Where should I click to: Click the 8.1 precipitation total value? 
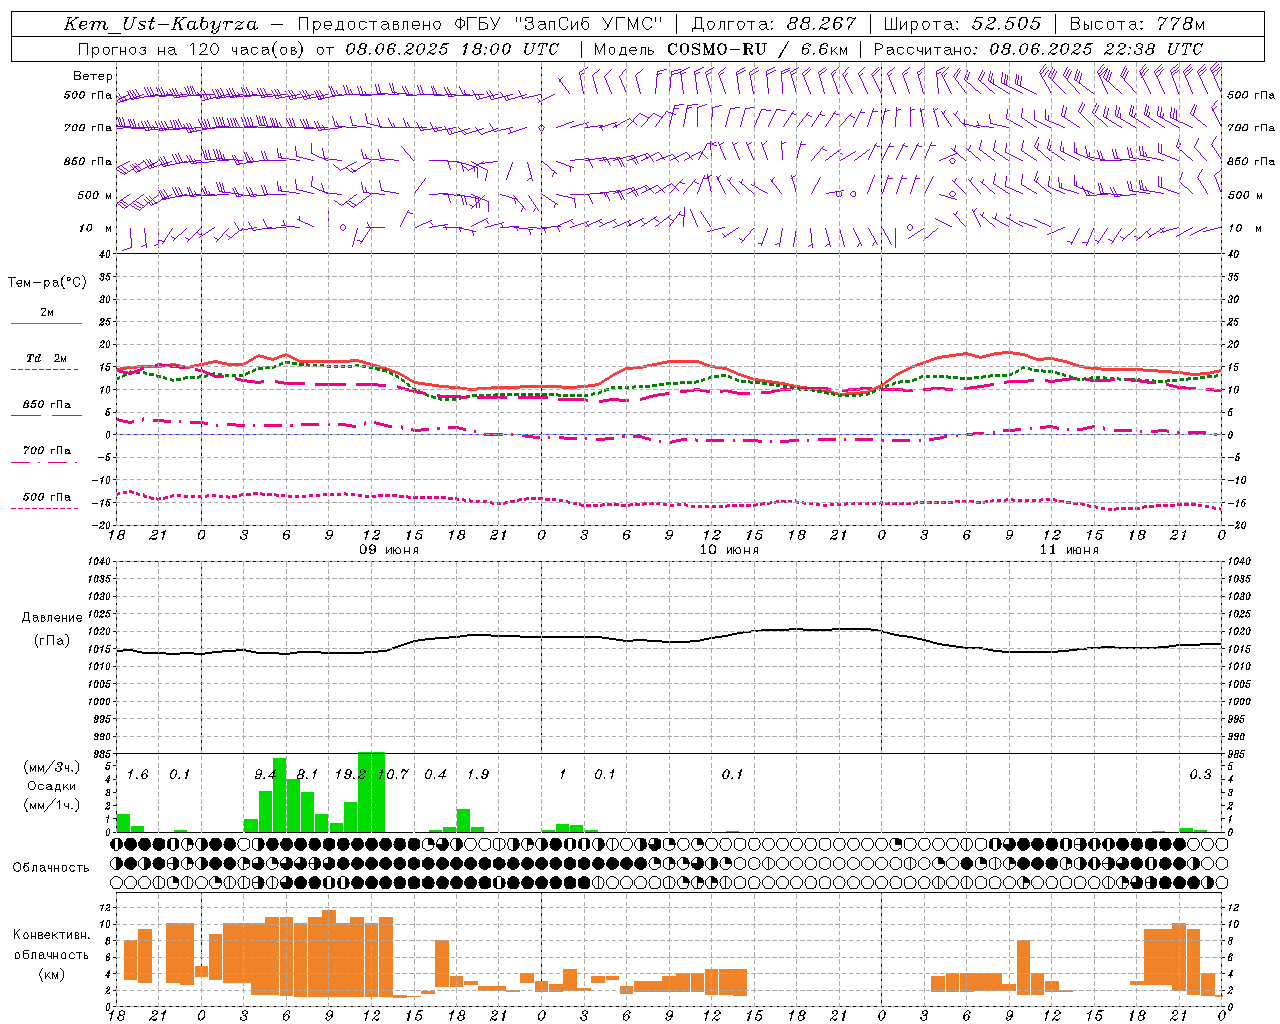click(307, 774)
